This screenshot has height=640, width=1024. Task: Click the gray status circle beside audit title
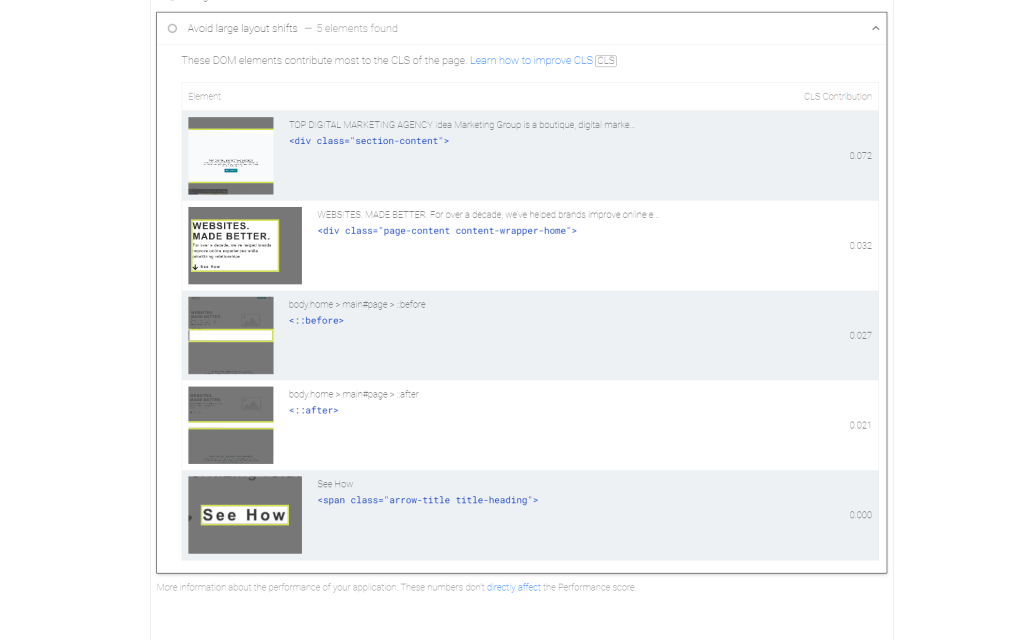(171, 28)
